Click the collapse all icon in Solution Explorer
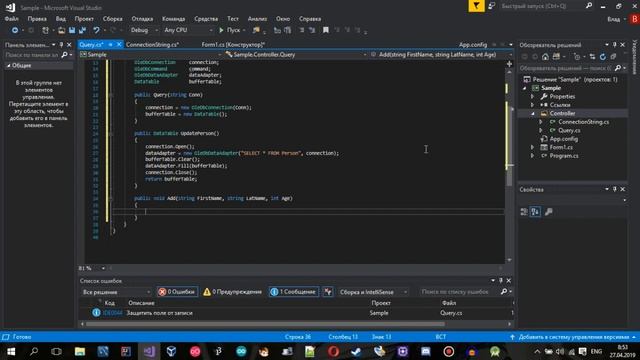The height and width of the screenshot is (360, 640). [x=613, y=57]
